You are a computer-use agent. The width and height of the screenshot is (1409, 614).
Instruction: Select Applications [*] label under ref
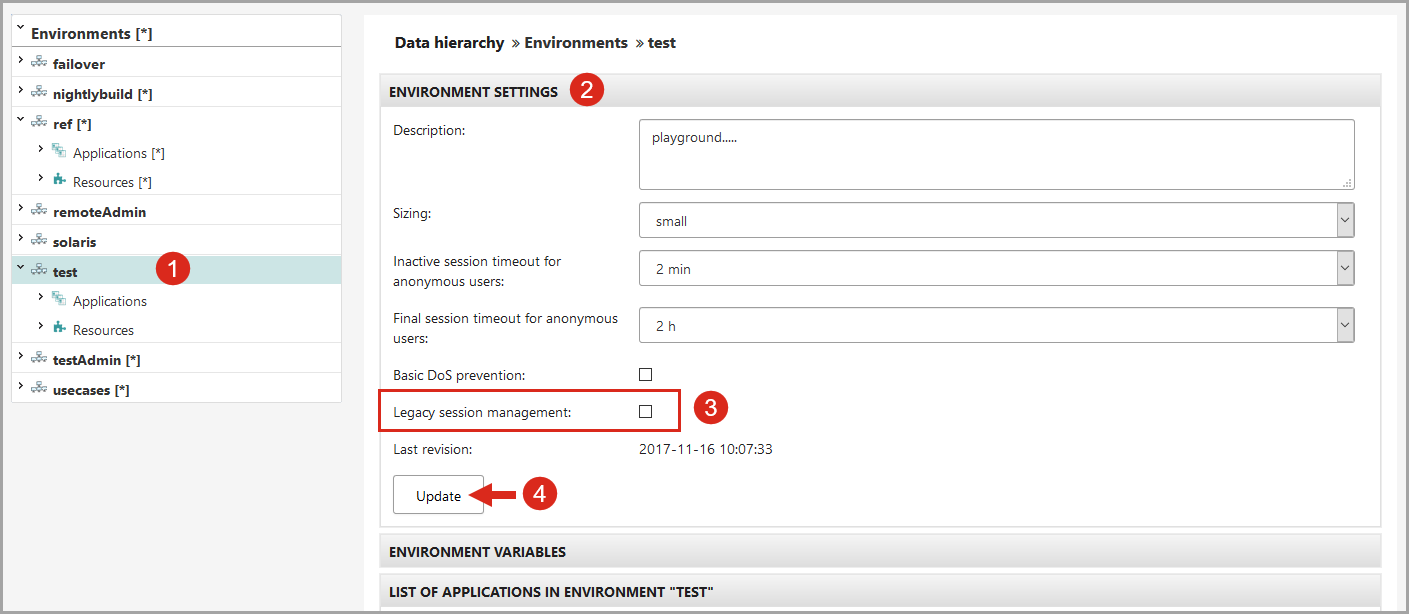119,153
